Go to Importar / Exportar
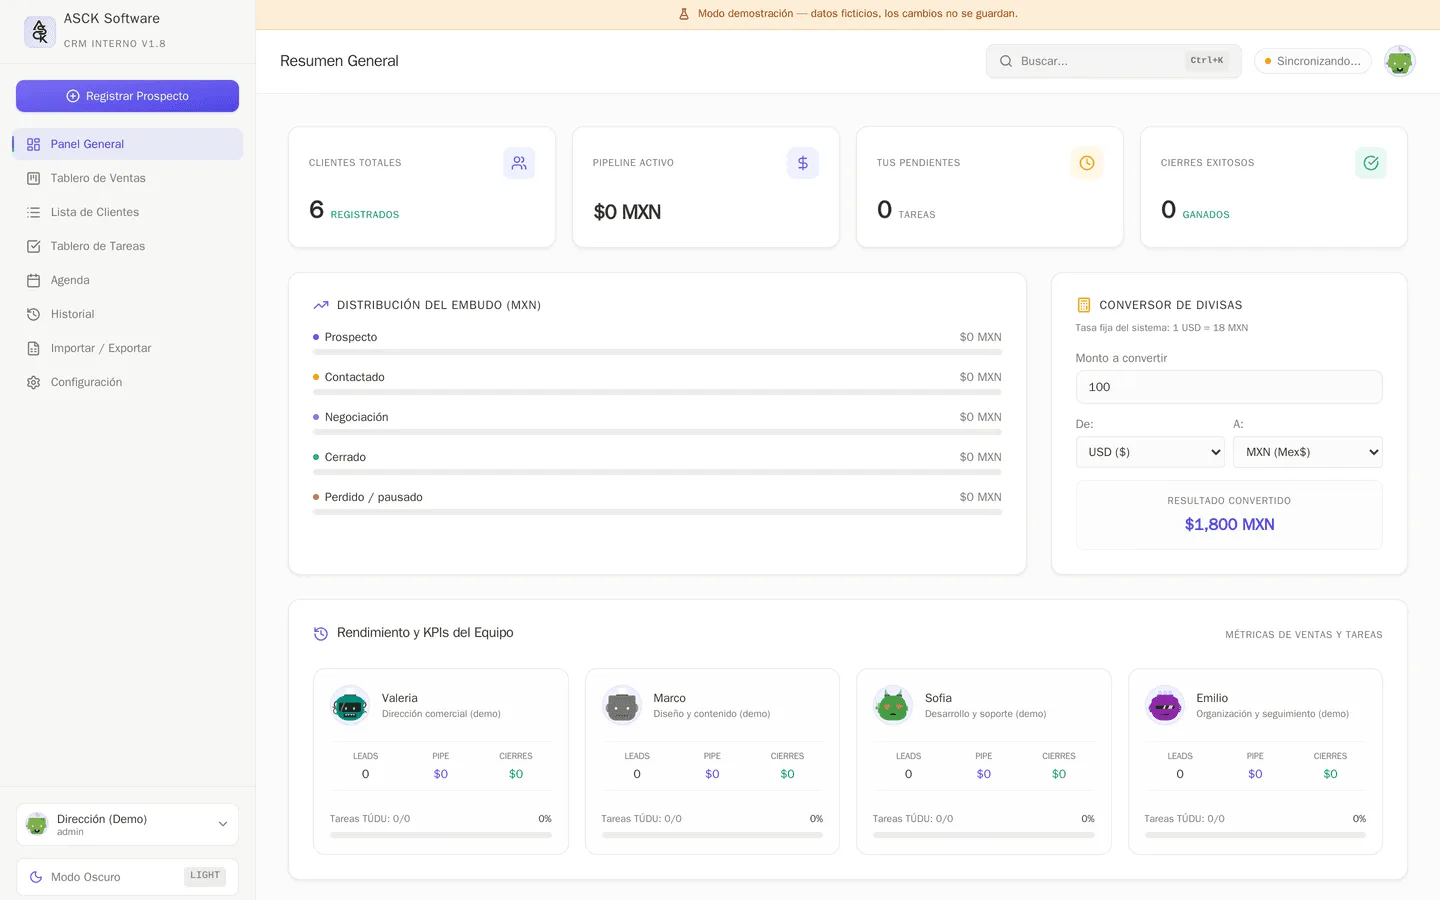 pos(127,348)
